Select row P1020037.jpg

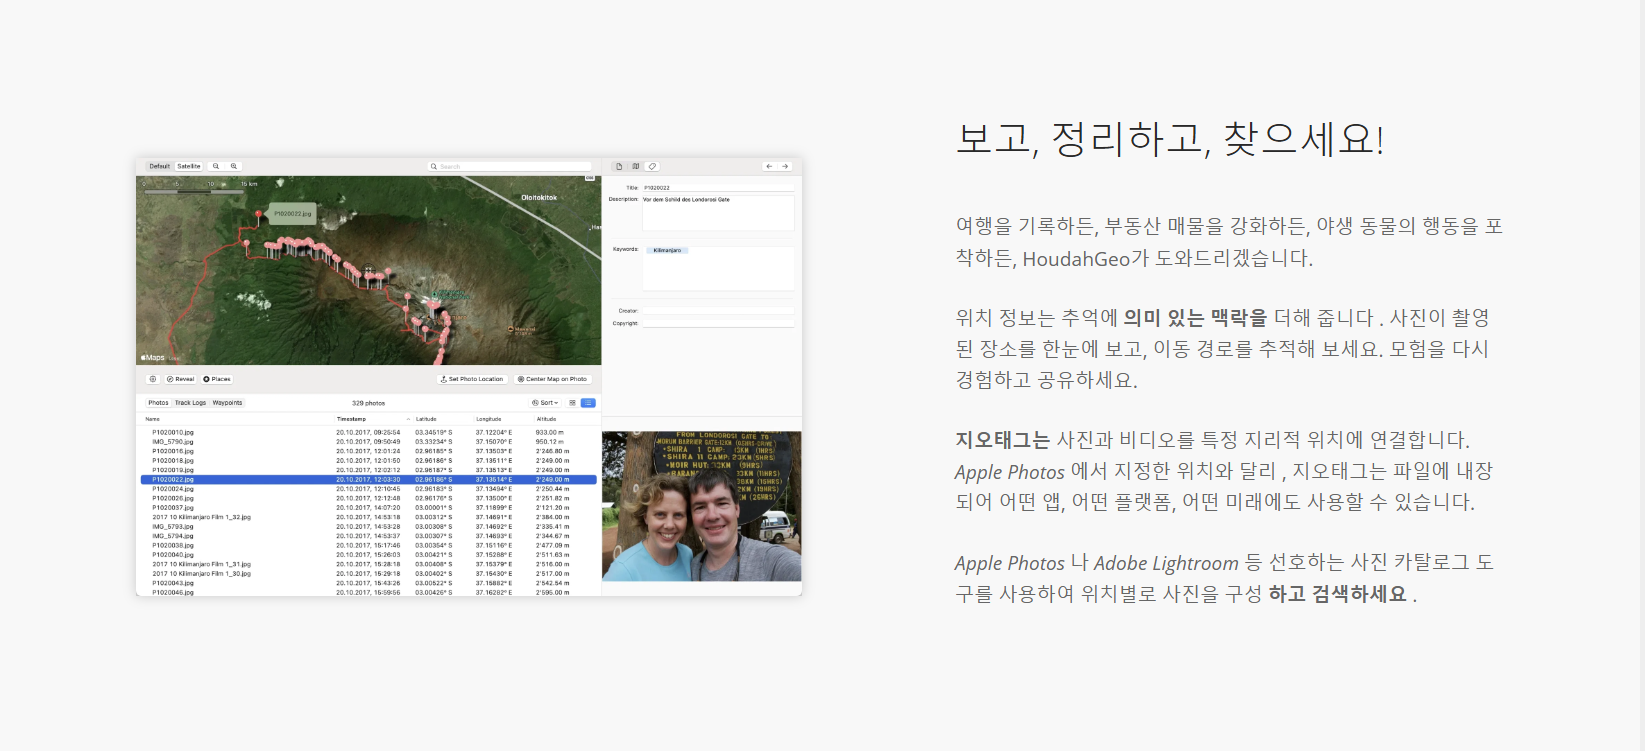click(369, 508)
